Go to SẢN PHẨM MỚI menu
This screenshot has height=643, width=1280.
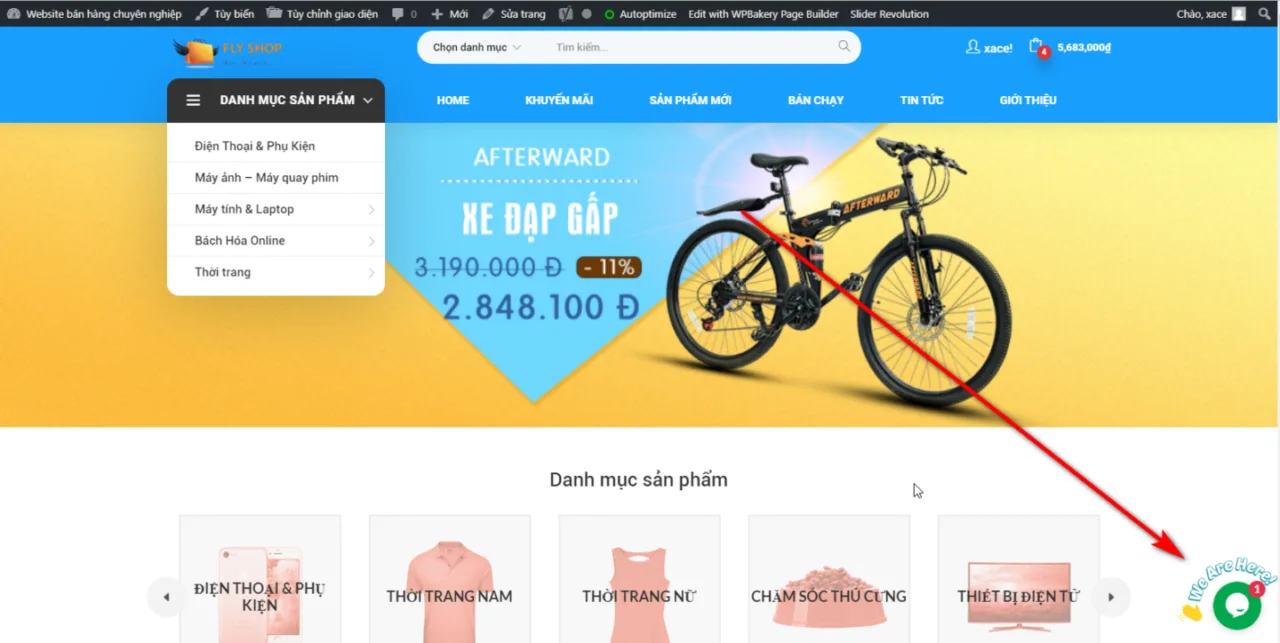[x=690, y=100]
